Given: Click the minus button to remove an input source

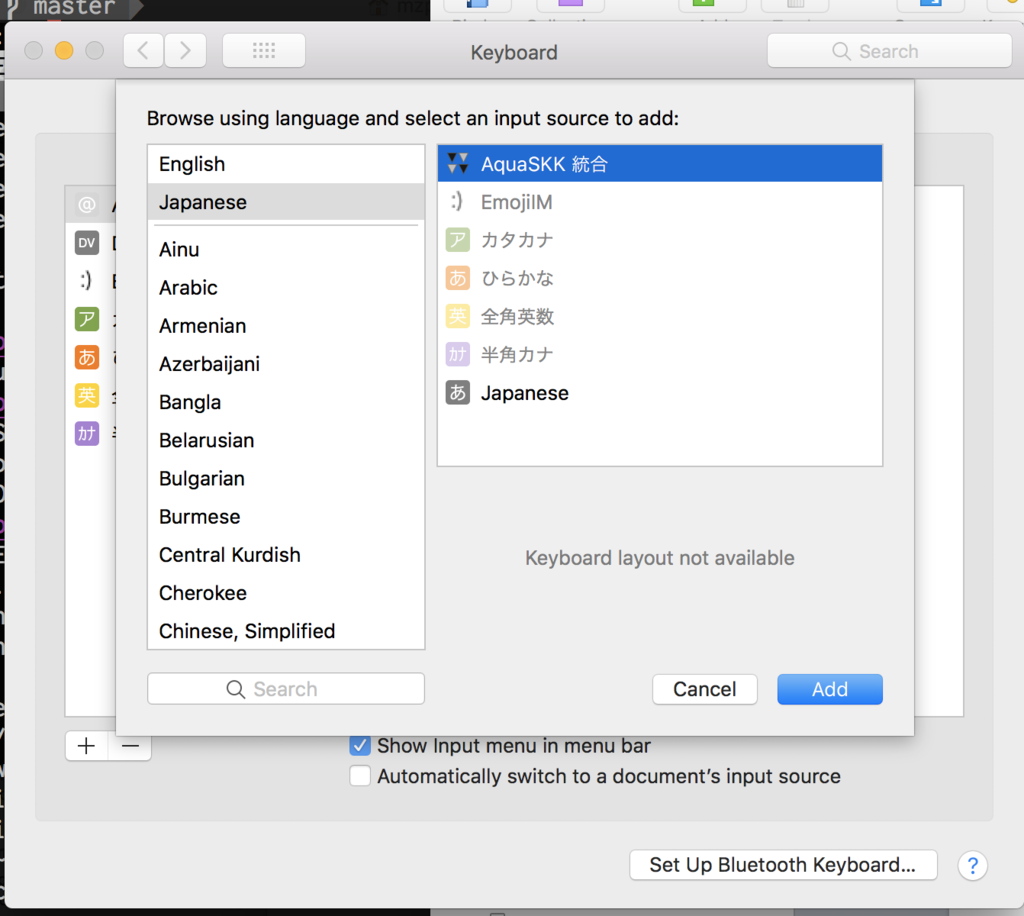Looking at the screenshot, I should (x=130, y=746).
